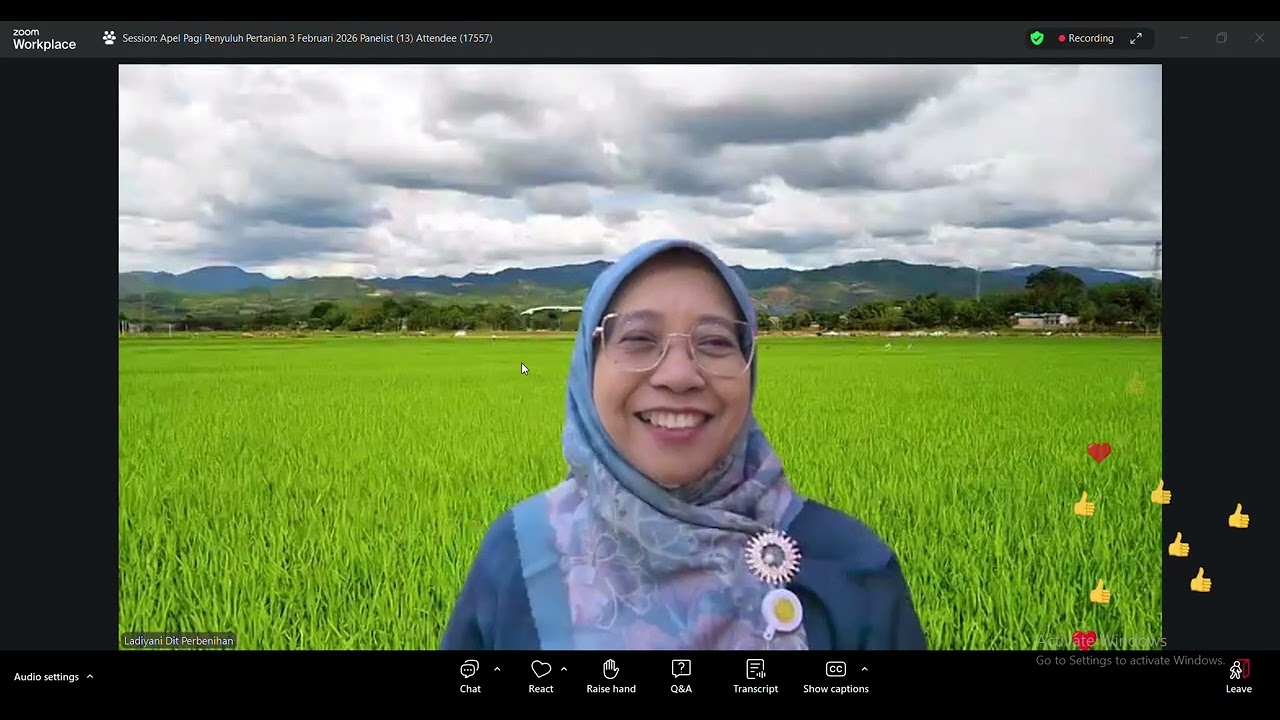Image resolution: width=1280 pixels, height=720 pixels.
Task: Expand the captions options caret
Action: [864, 669]
